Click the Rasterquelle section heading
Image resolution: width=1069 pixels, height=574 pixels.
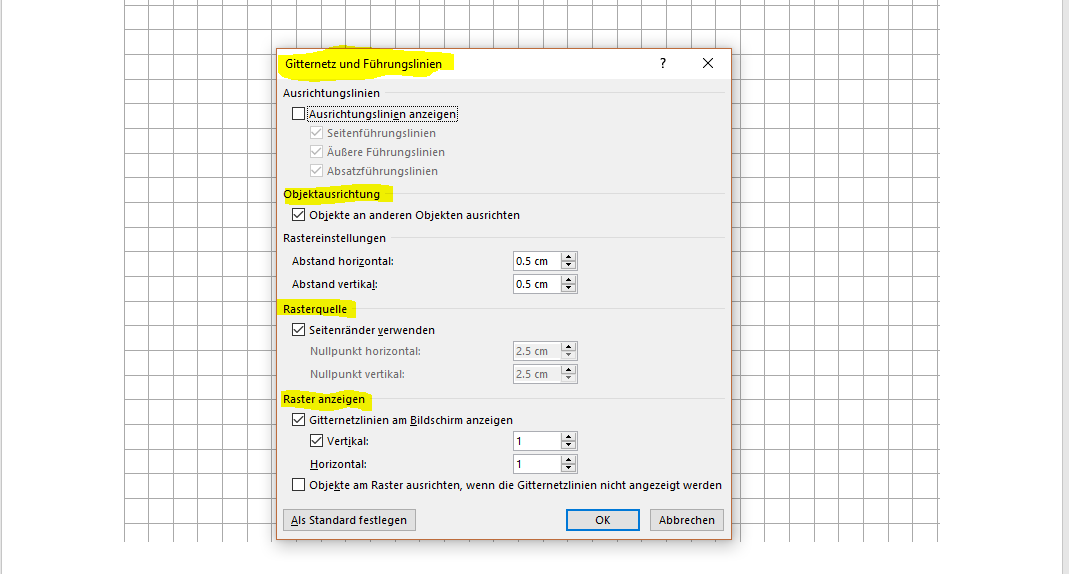[315, 309]
